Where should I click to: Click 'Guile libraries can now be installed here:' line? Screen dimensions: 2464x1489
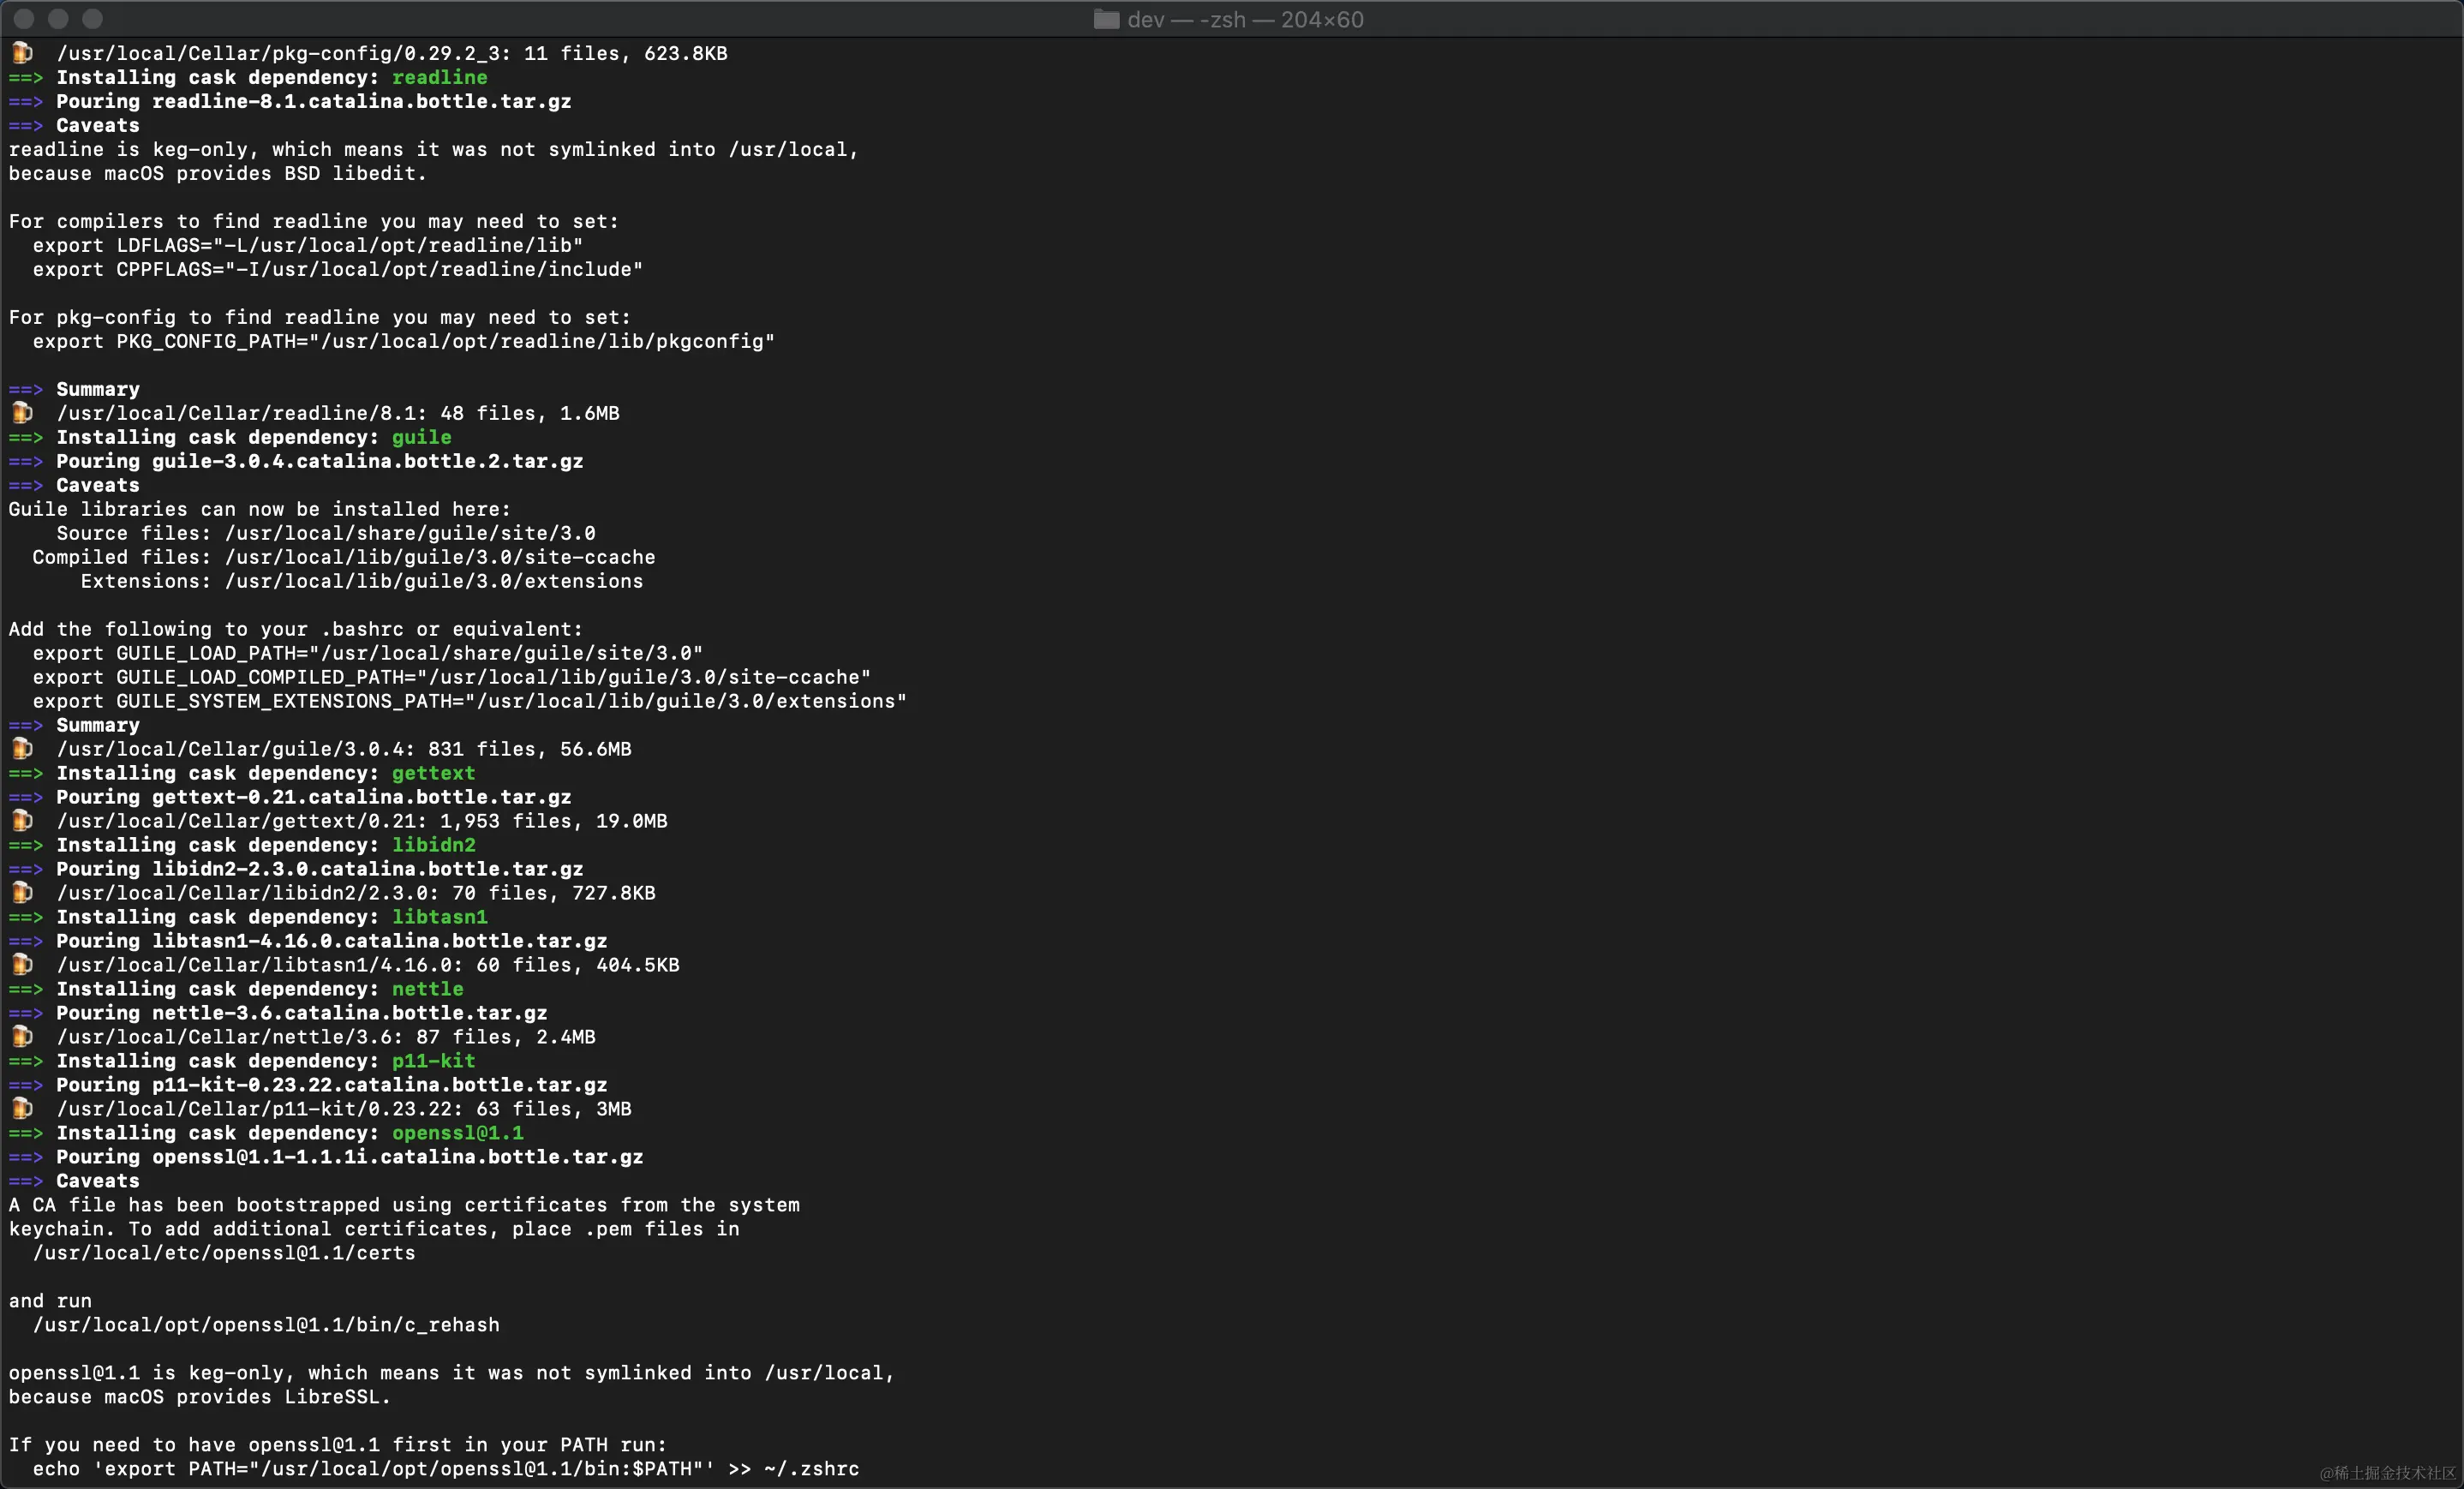260,509
